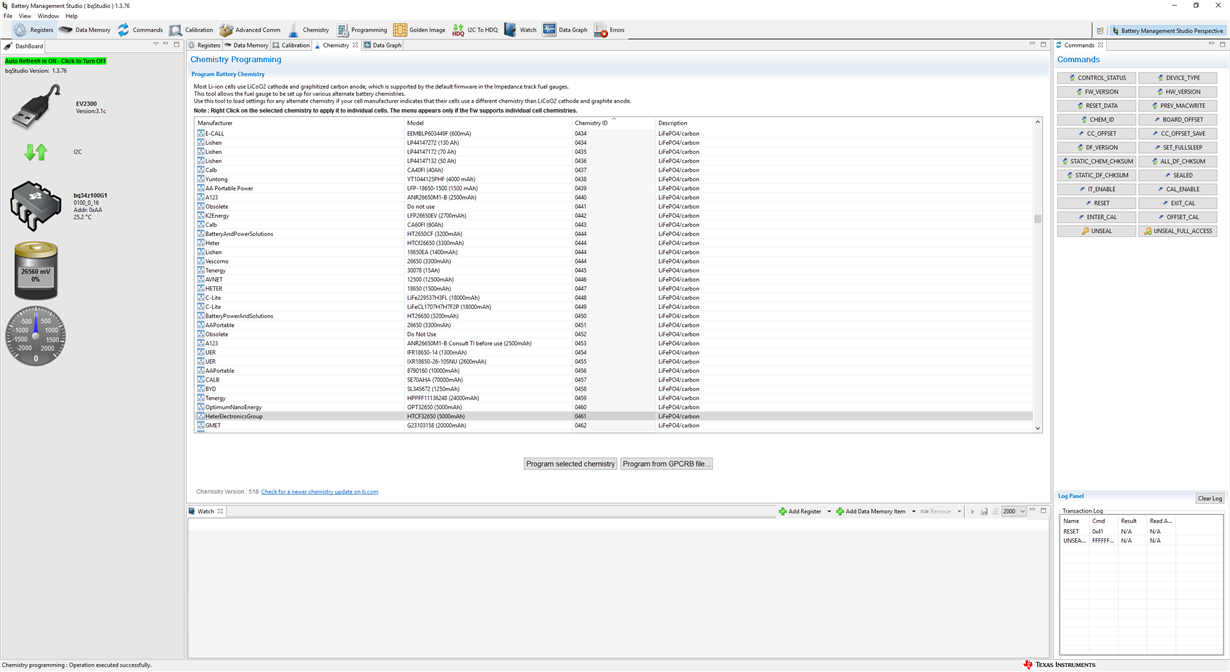This screenshot has width=1230, height=672.
Task: Switch to the Data Memory tab
Action: pyautogui.click(x=246, y=45)
